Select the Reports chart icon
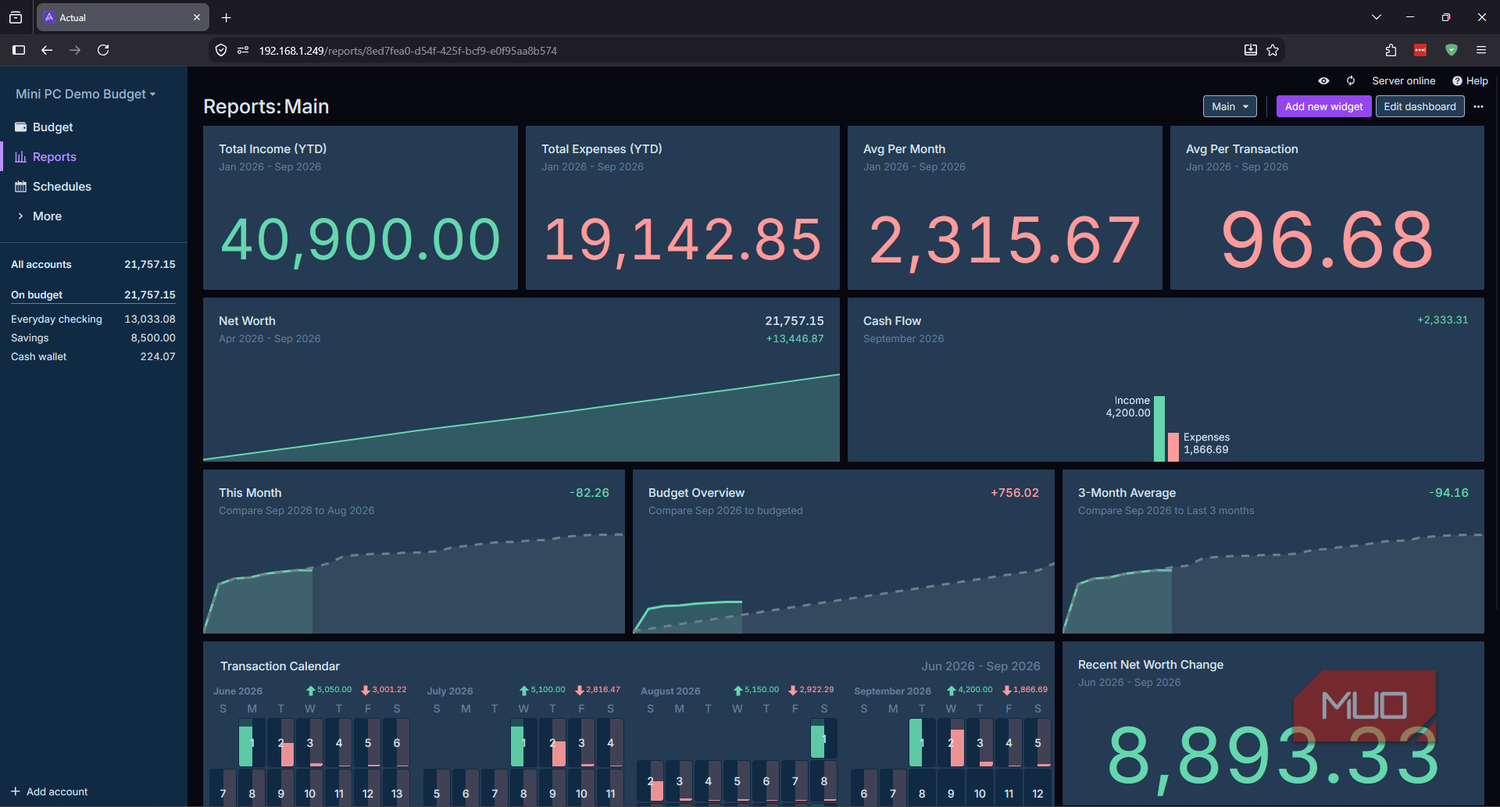This screenshot has height=807, width=1500. (20, 157)
